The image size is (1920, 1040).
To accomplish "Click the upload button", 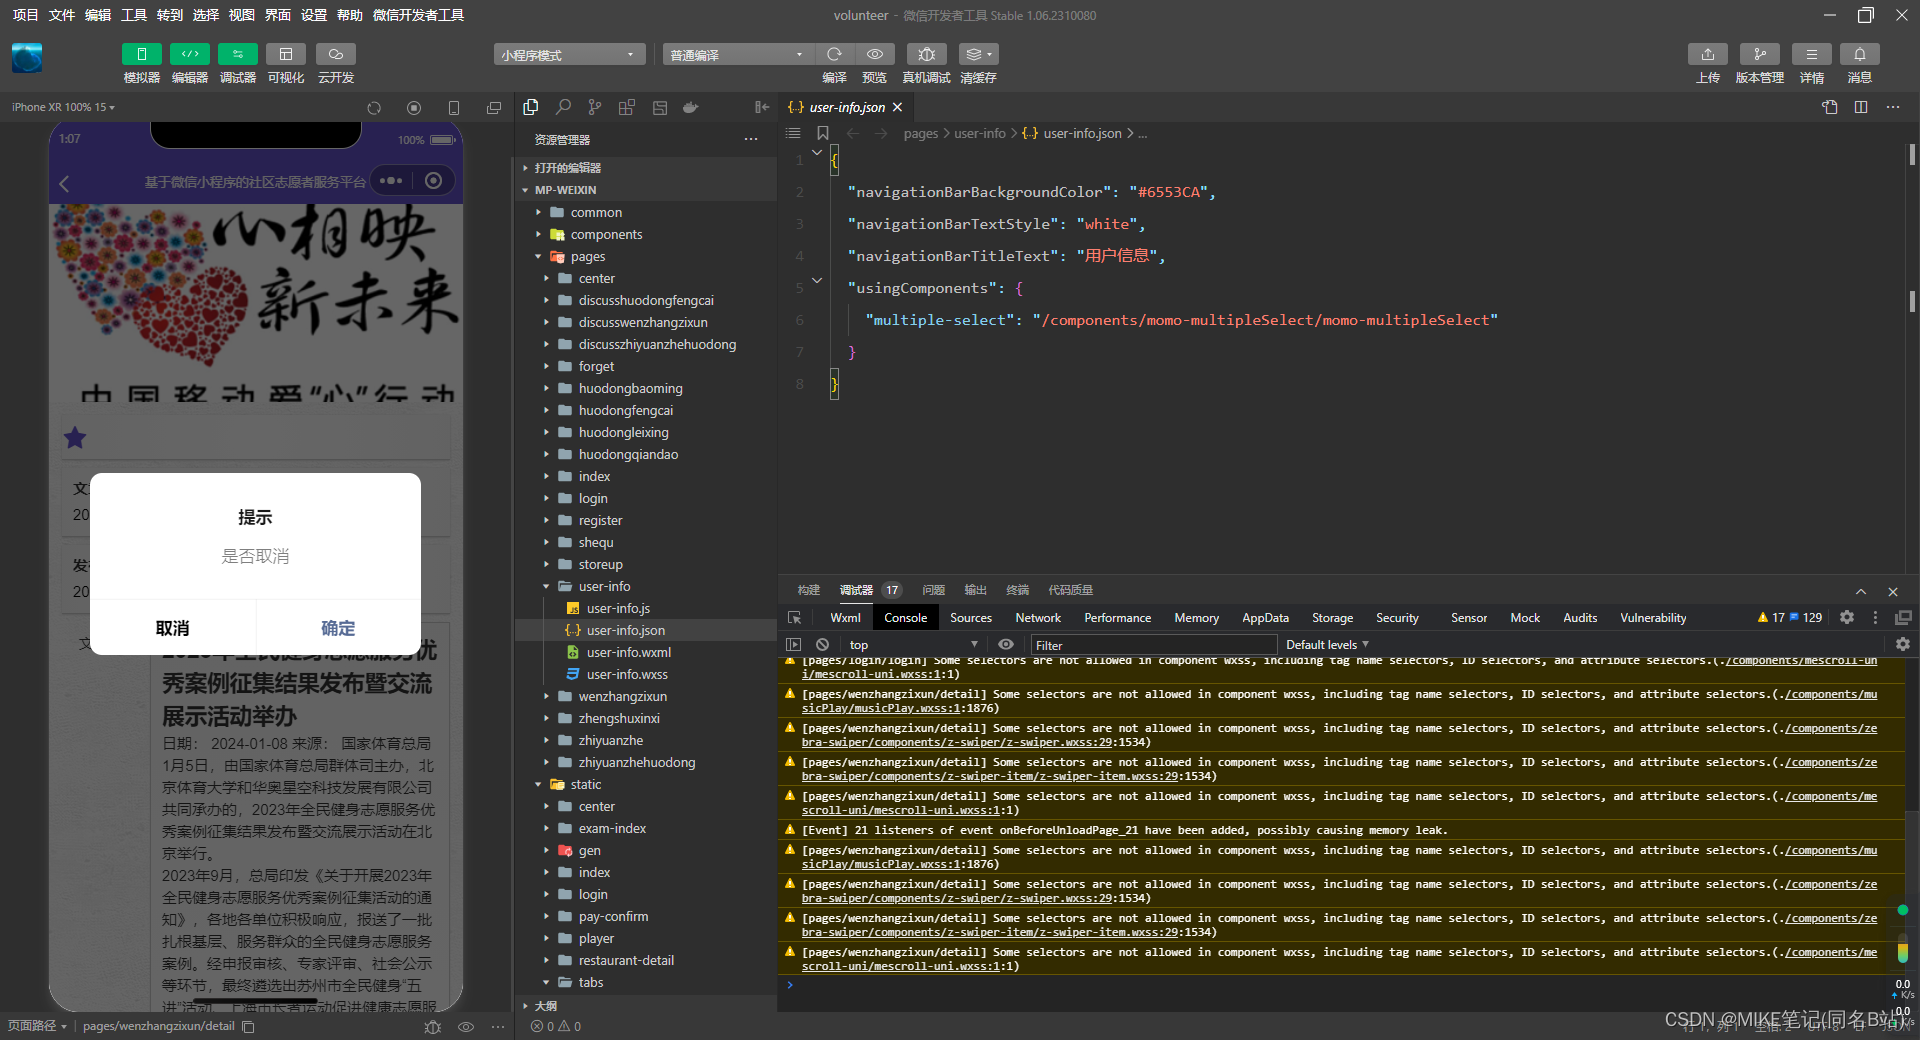I will pos(1708,54).
